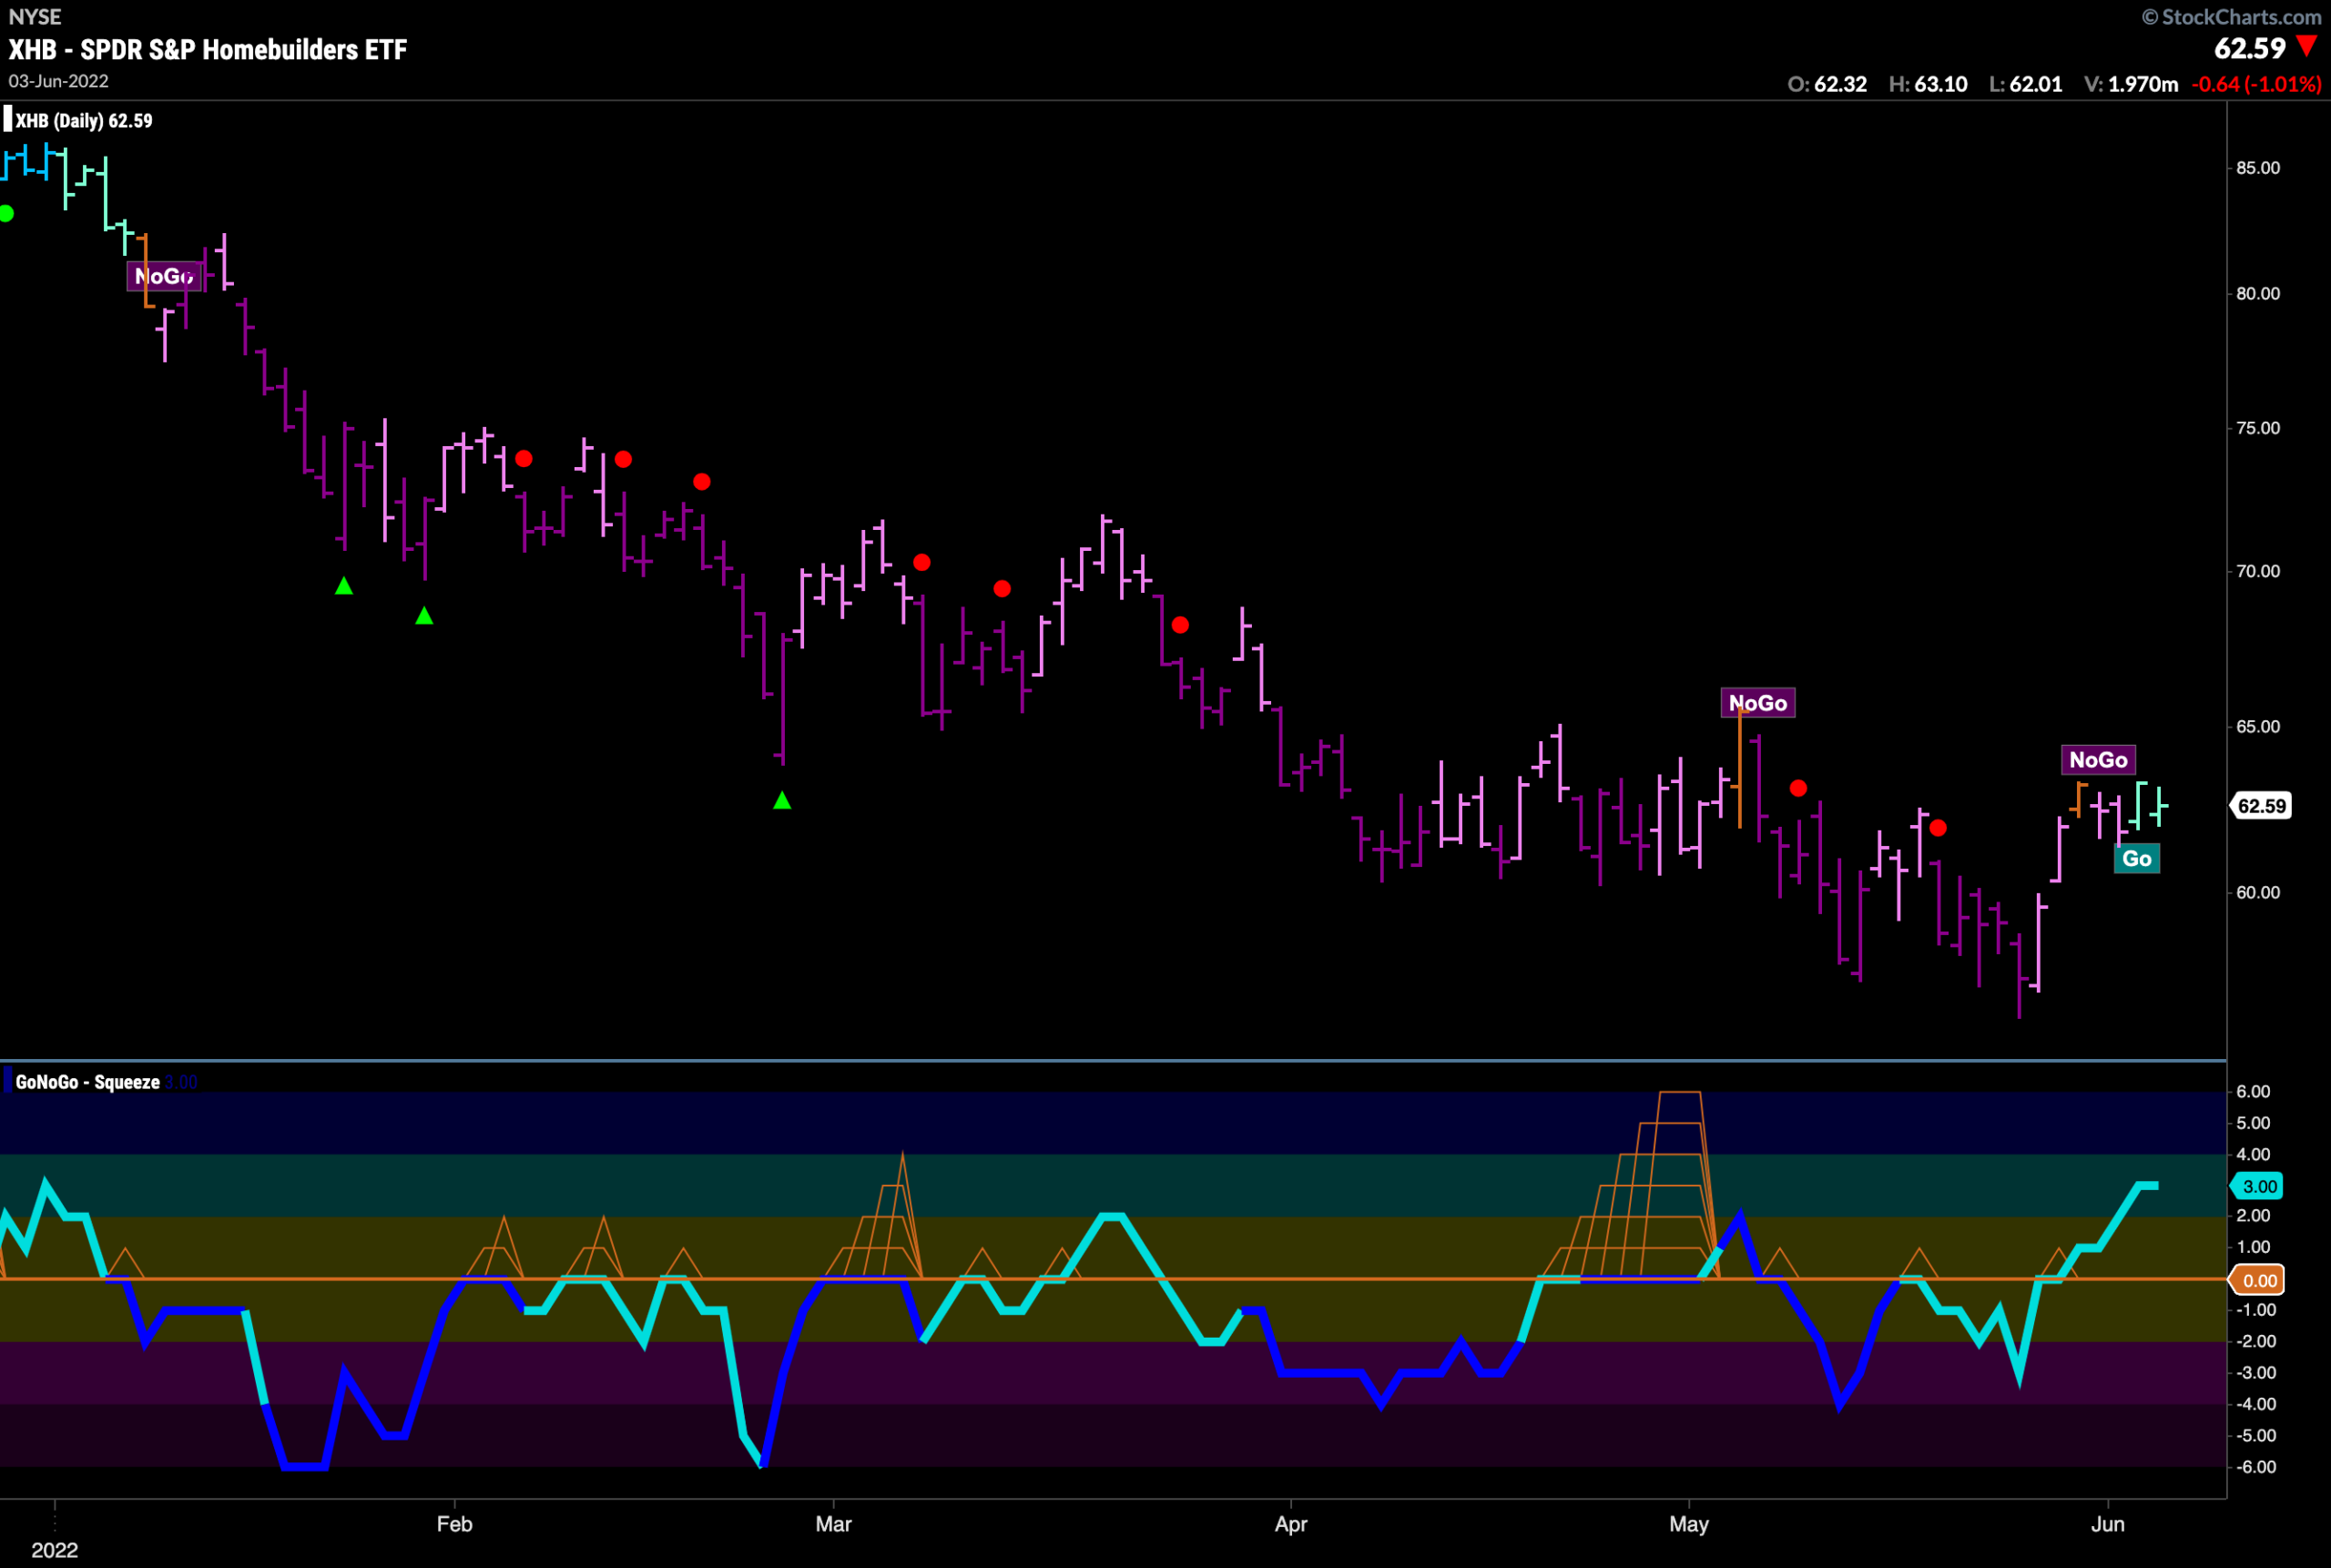The image size is (2331, 1568).
Task: Click the NoGo label near 80.00 in January
Action: pyautogui.click(x=164, y=276)
